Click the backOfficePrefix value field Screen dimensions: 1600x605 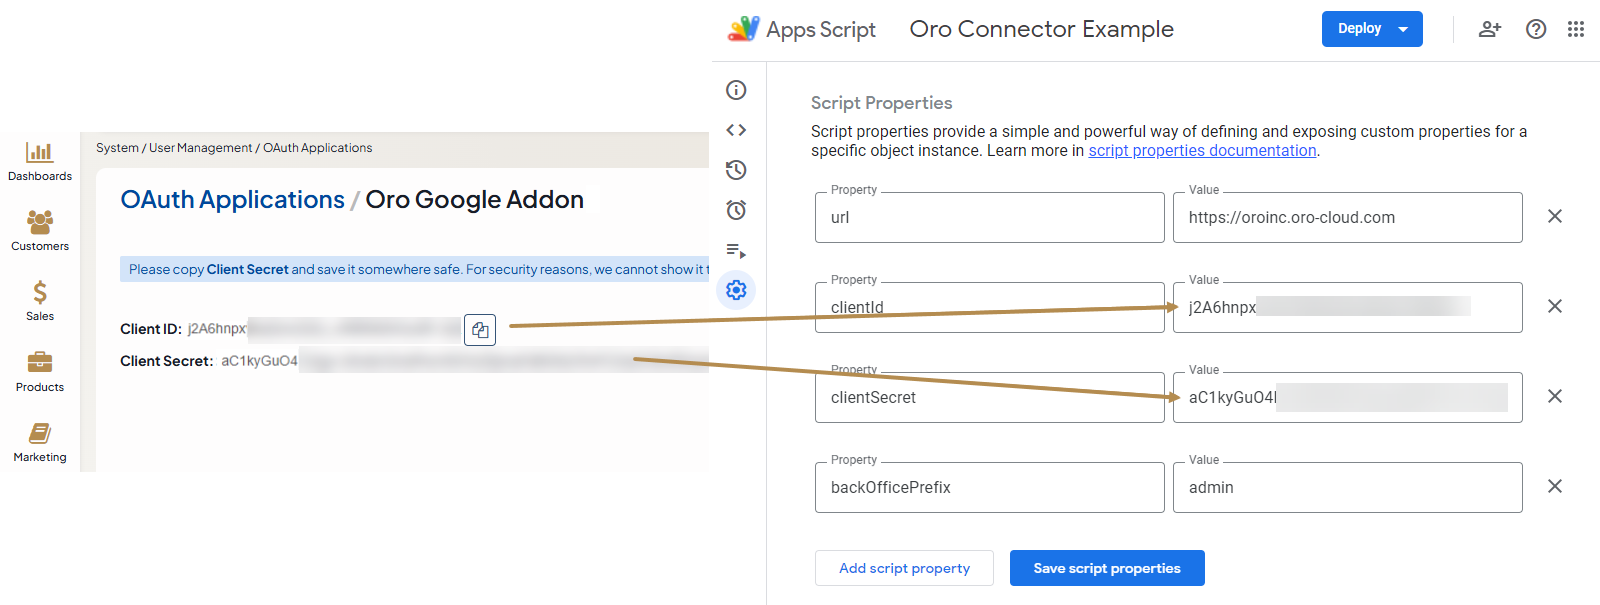click(x=1347, y=488)
